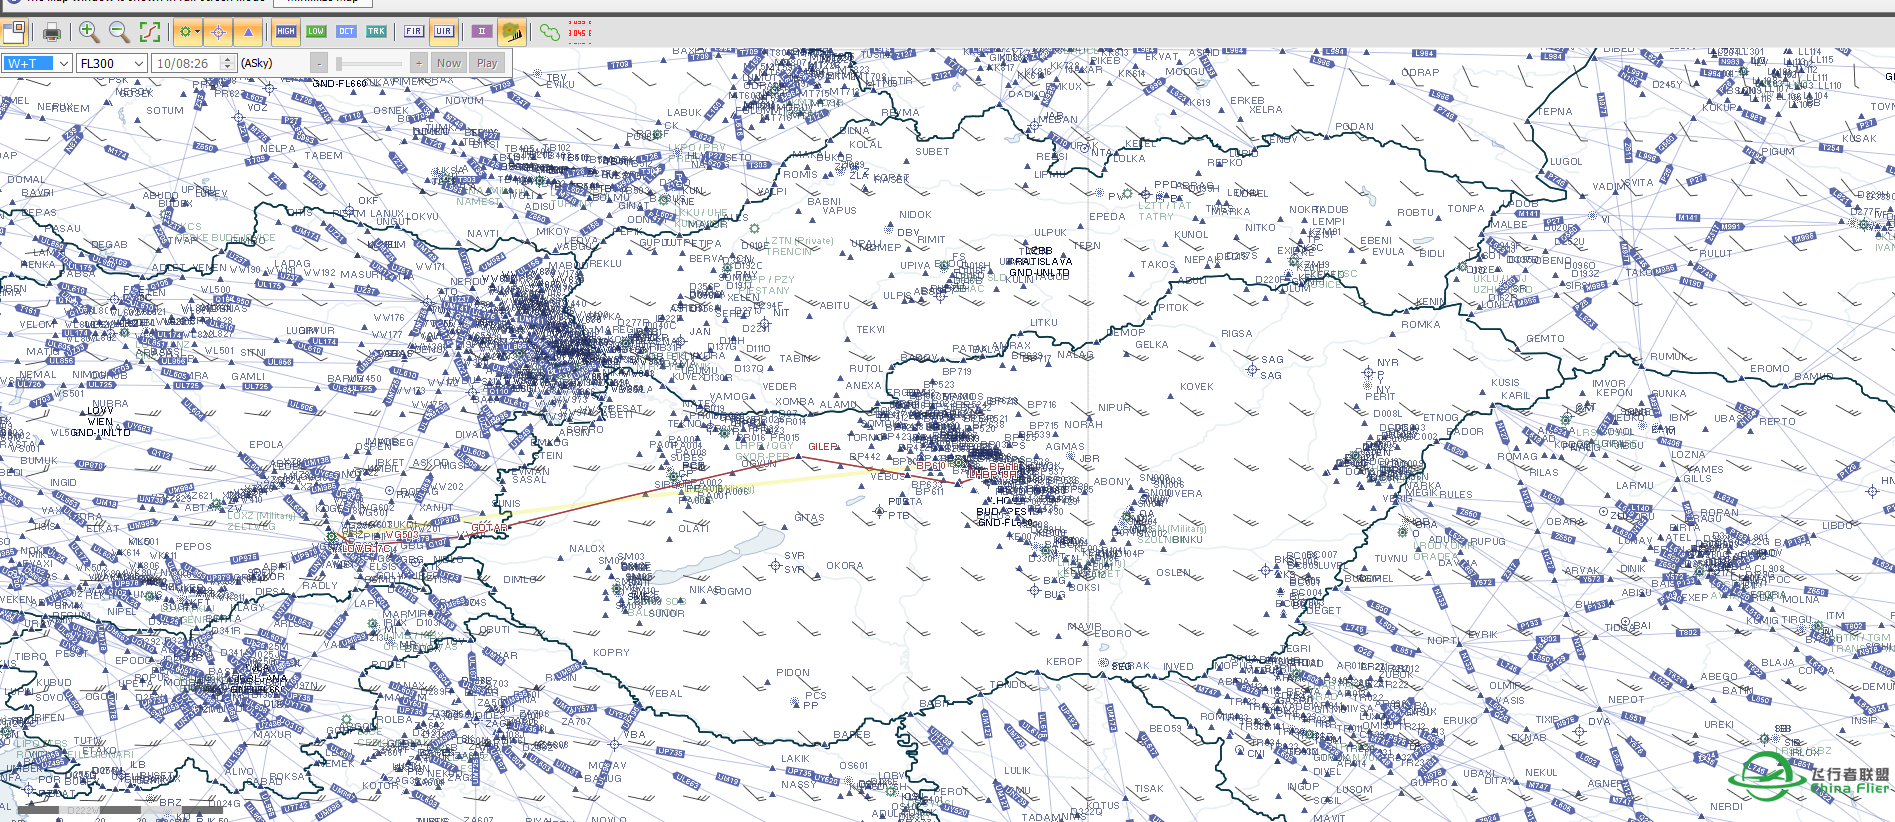1895x822 pixels.
Task: Toggle TRK tracks display
Action: [376, 32]
